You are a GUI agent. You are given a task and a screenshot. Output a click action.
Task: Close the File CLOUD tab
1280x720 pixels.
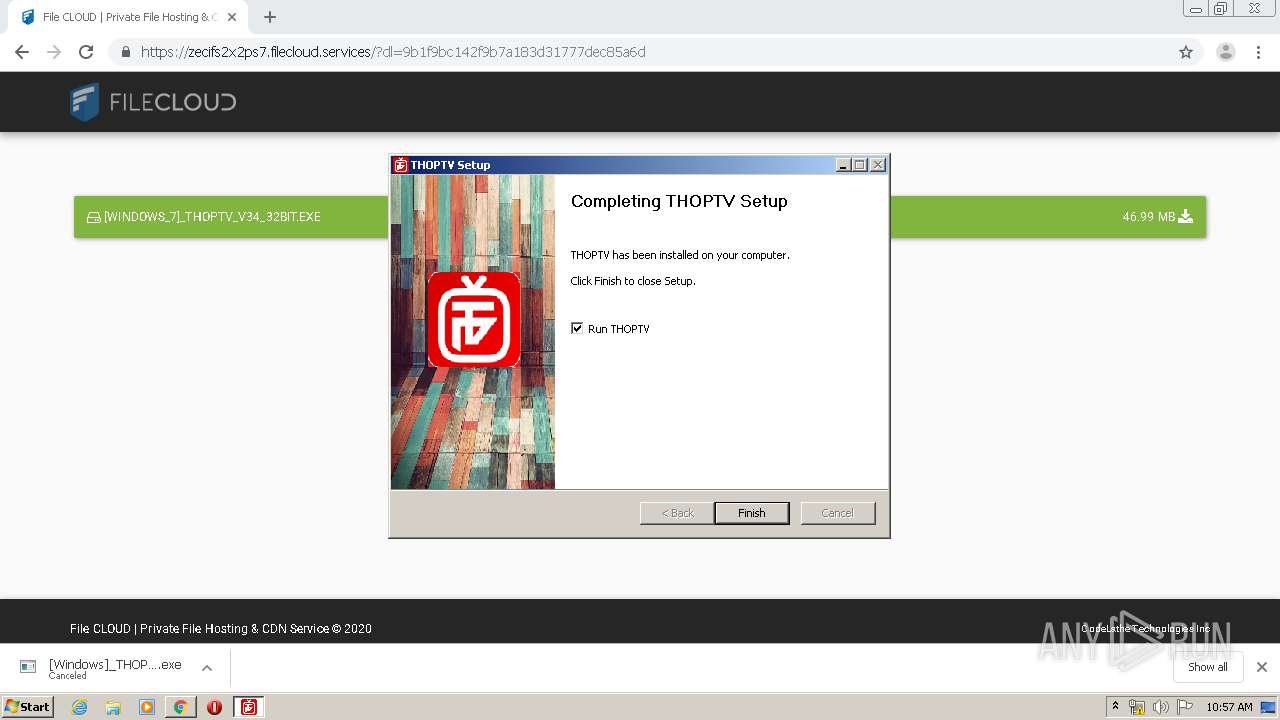coord(233,17)
